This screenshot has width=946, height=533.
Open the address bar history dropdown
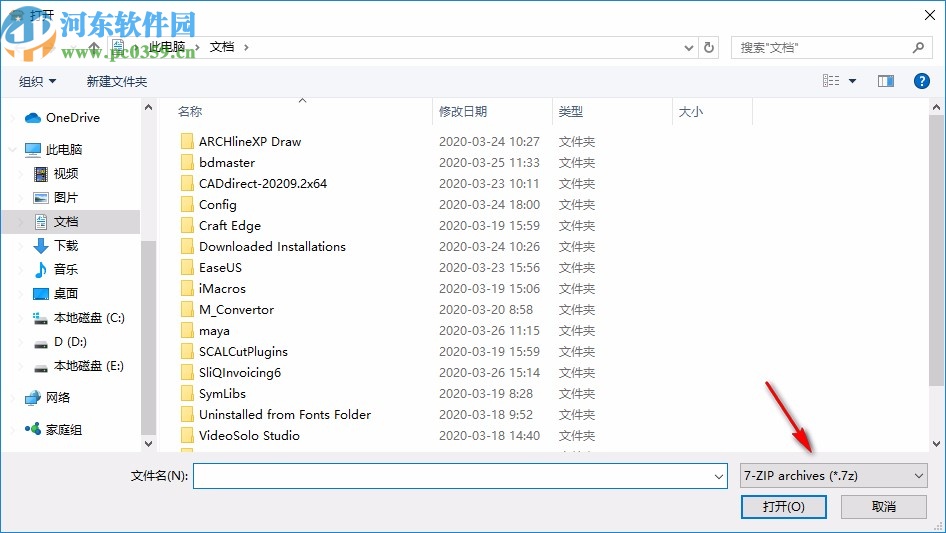[x=688, y=48]
